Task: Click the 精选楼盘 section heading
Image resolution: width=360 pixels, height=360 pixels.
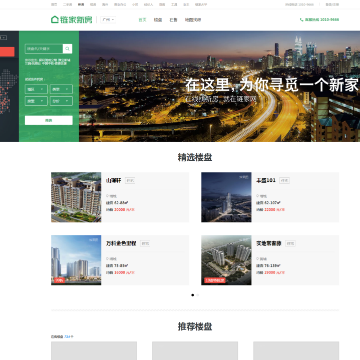Action: 195,157
